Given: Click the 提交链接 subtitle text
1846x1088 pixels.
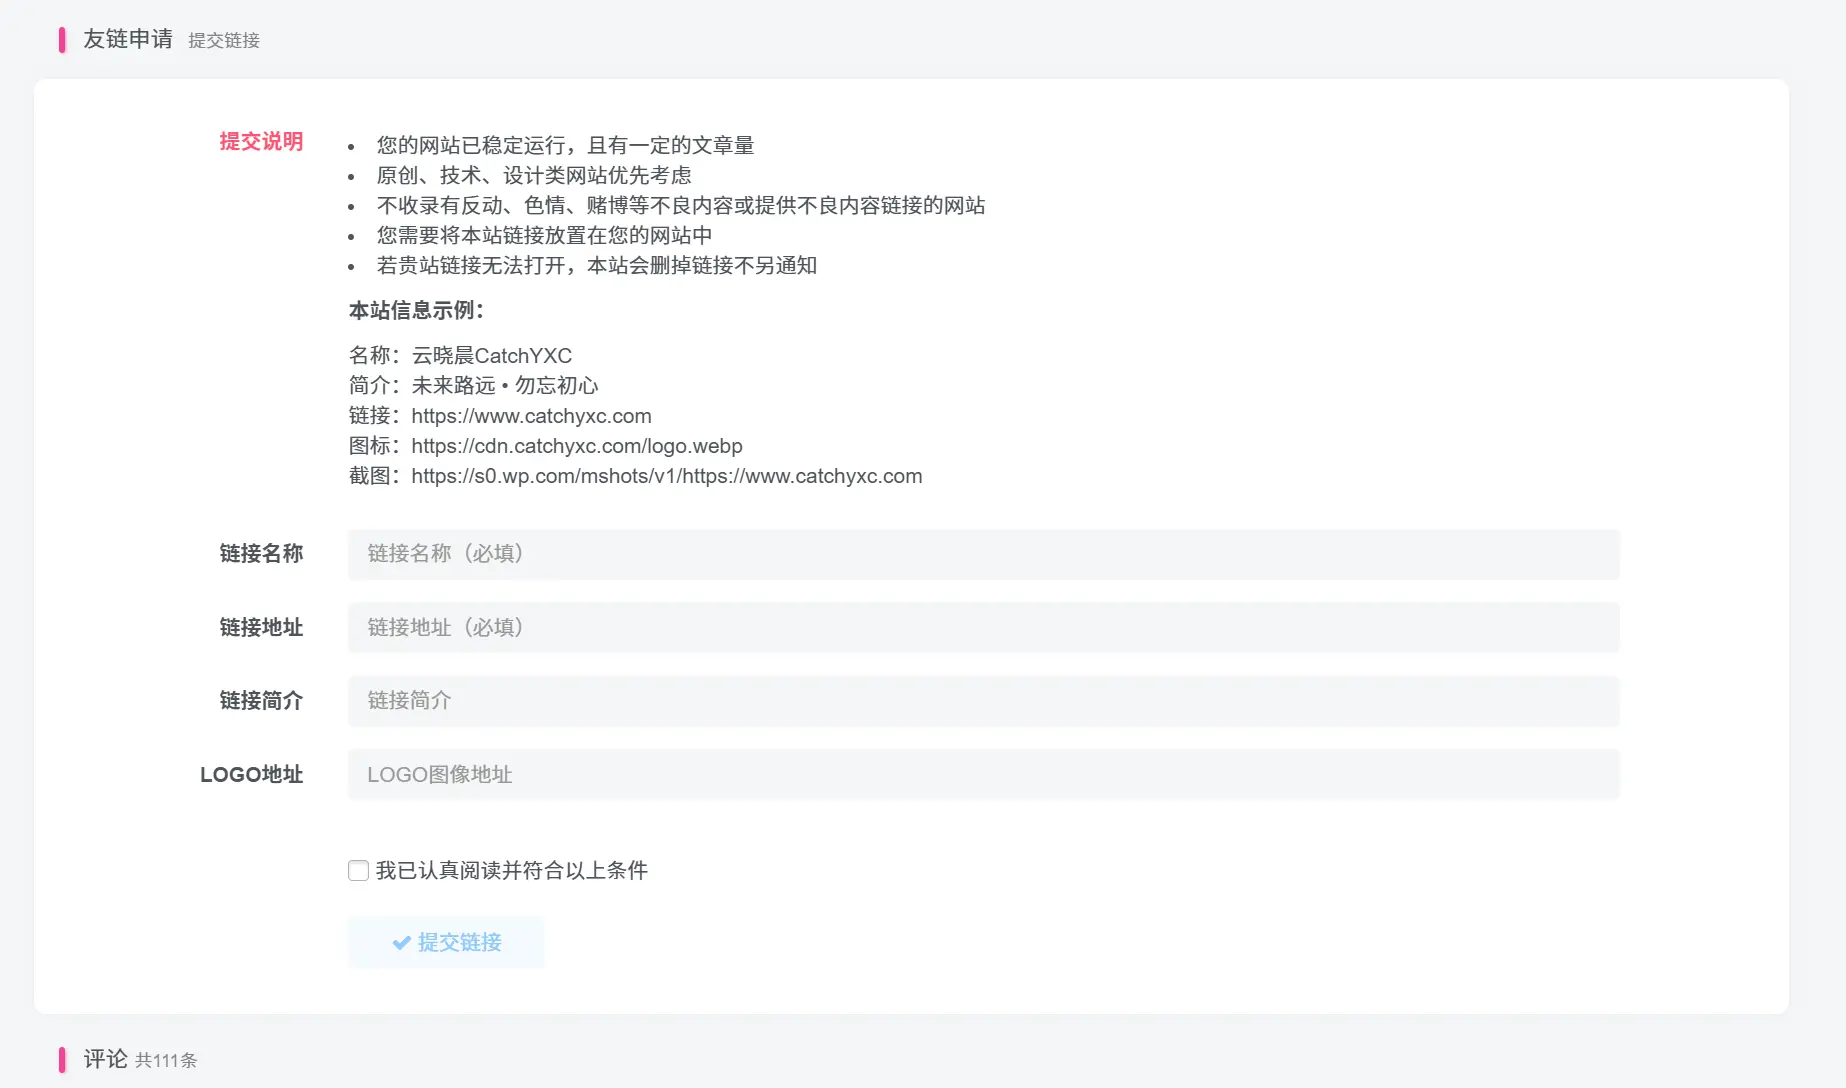Looking at the screenshot, I should click(224, 41).
